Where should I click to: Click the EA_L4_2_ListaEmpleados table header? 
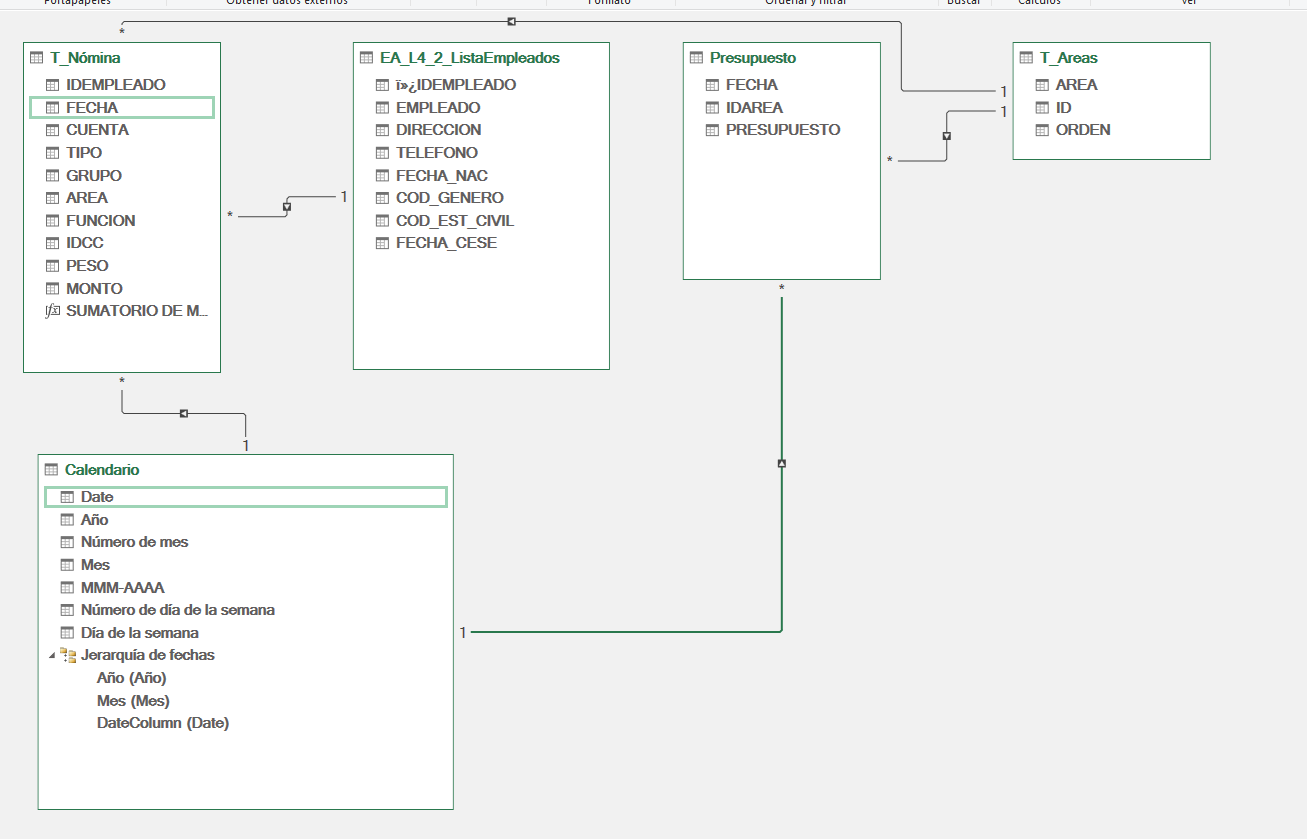(469, 58)
